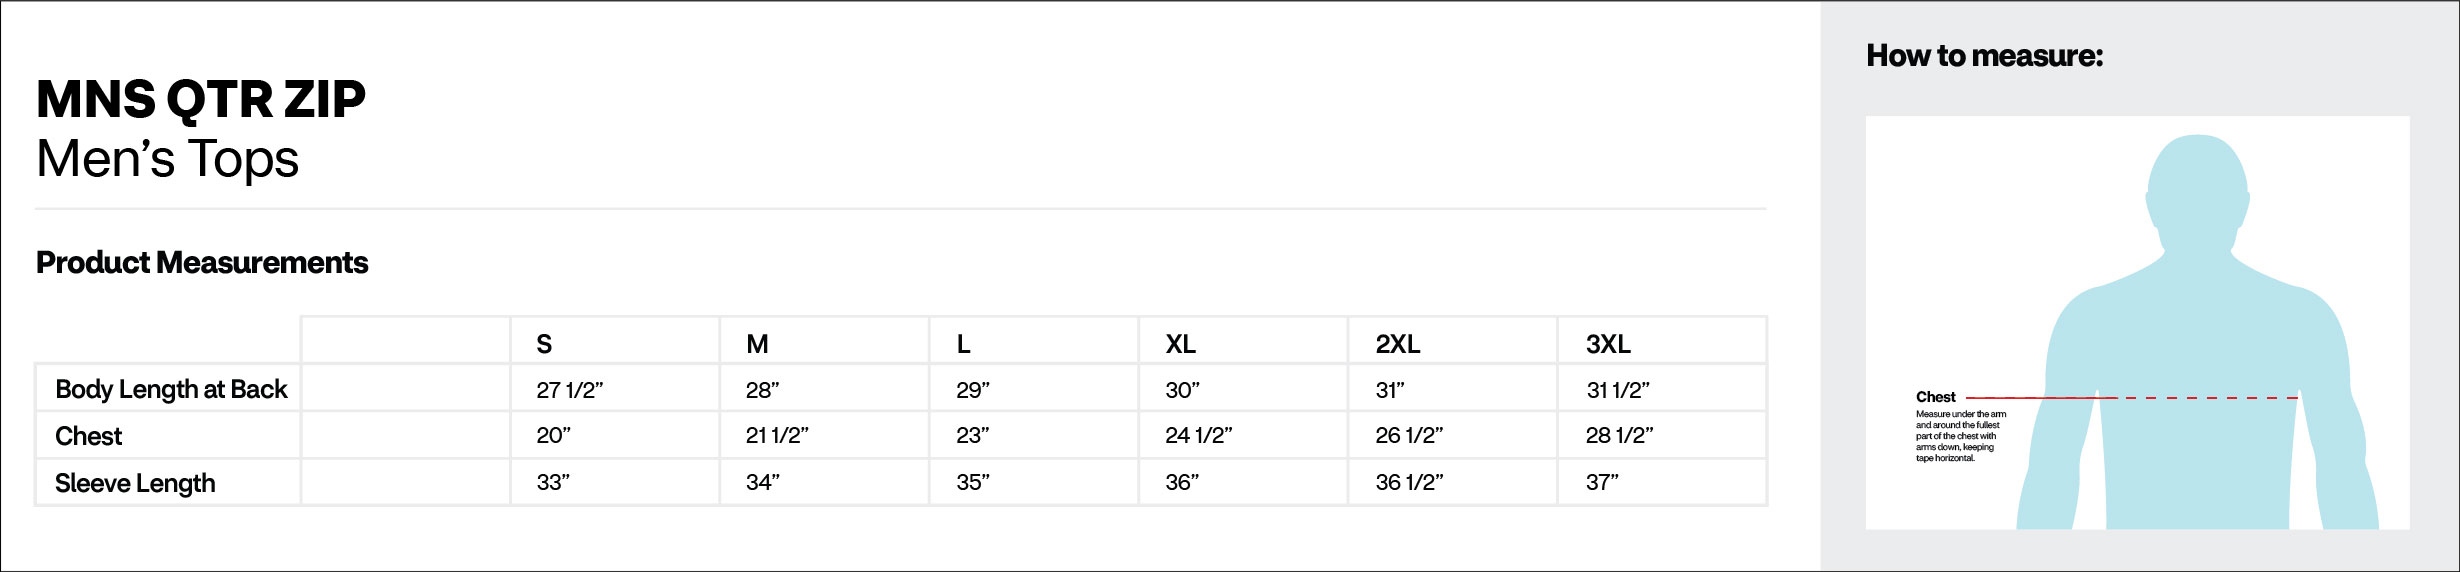Click the Chest label beside the red line
The height and width of the screenshot is (572, 2460).
click(x=1935, y=397)
